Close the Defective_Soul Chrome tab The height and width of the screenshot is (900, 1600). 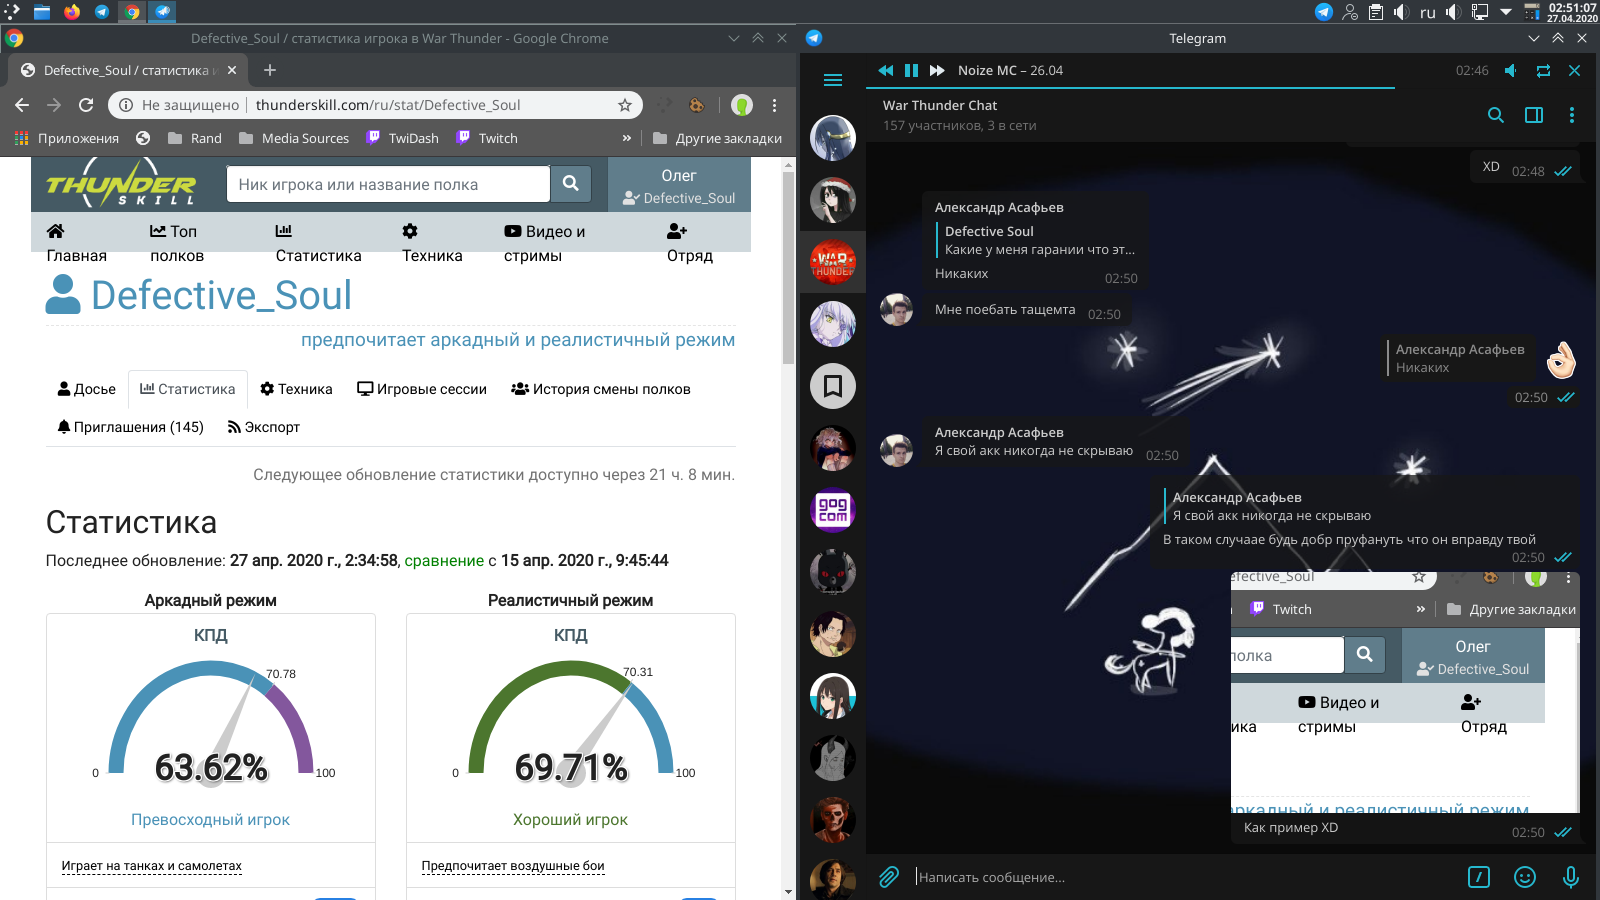click(232, 70)
